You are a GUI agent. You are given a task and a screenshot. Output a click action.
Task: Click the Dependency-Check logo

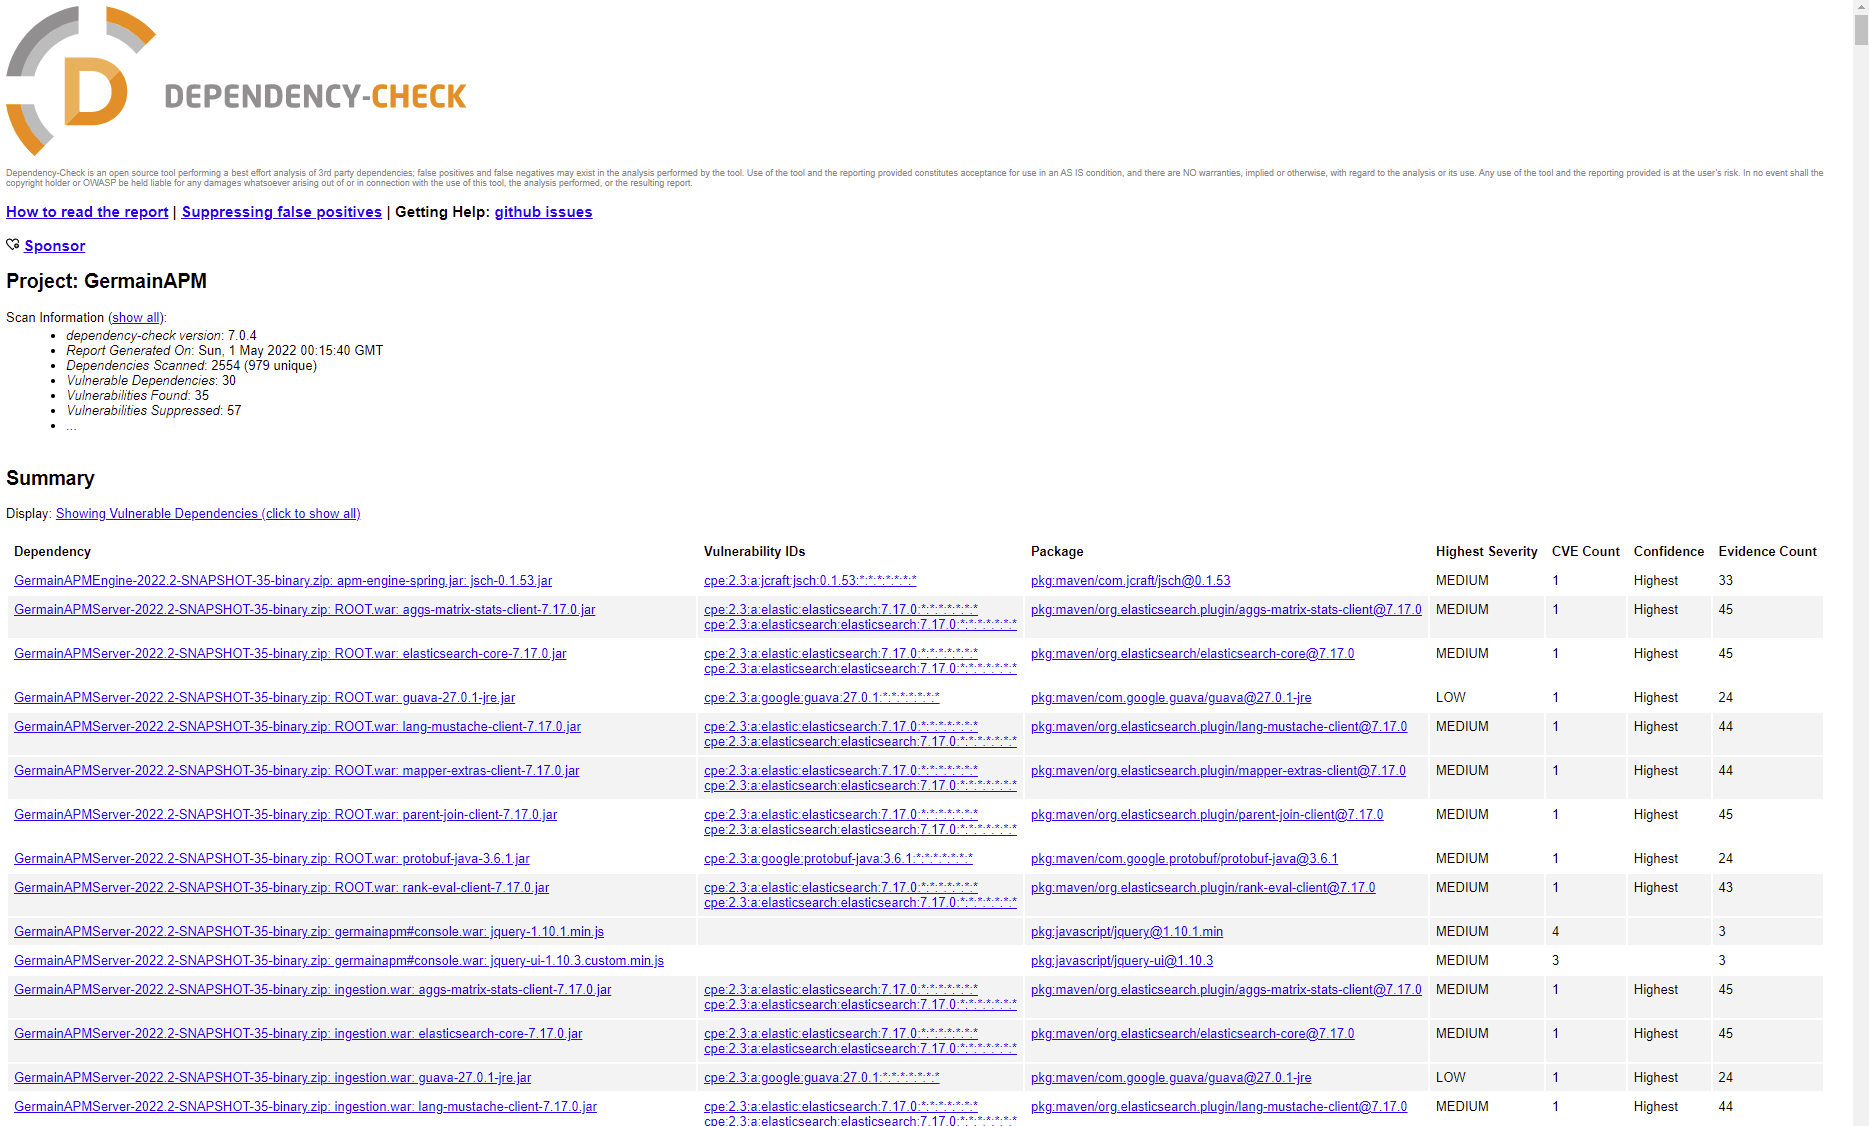(236, 82)
